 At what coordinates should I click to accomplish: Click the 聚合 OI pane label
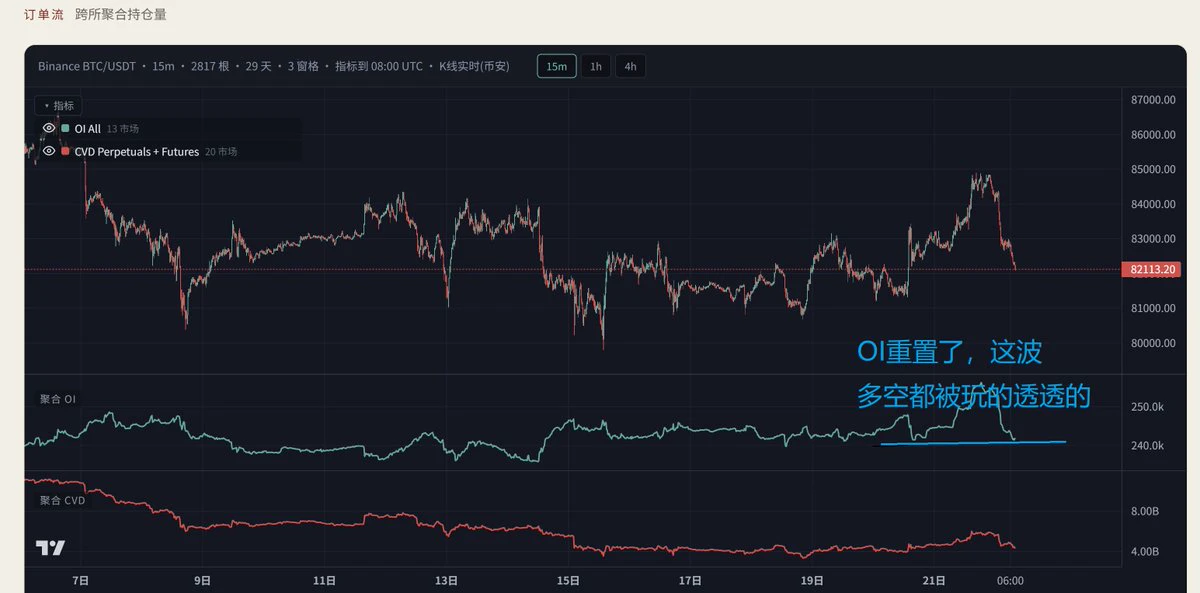(58, 399)
